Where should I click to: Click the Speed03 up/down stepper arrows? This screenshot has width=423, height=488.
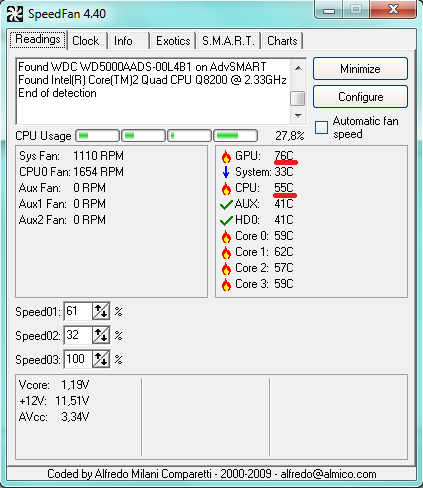click(x=101, y=359)
